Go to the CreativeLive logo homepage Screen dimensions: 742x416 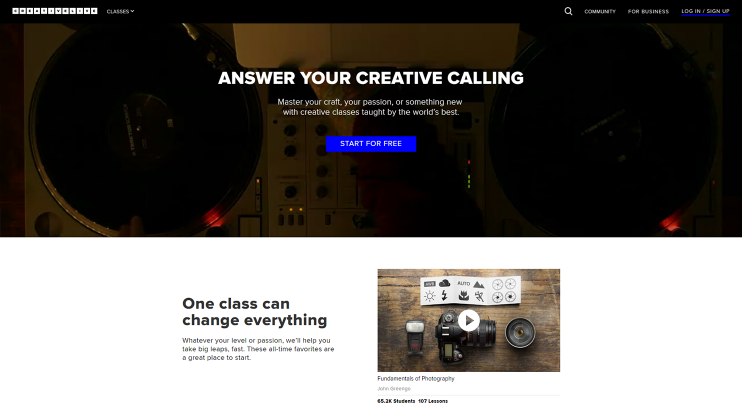pos(55,11)
